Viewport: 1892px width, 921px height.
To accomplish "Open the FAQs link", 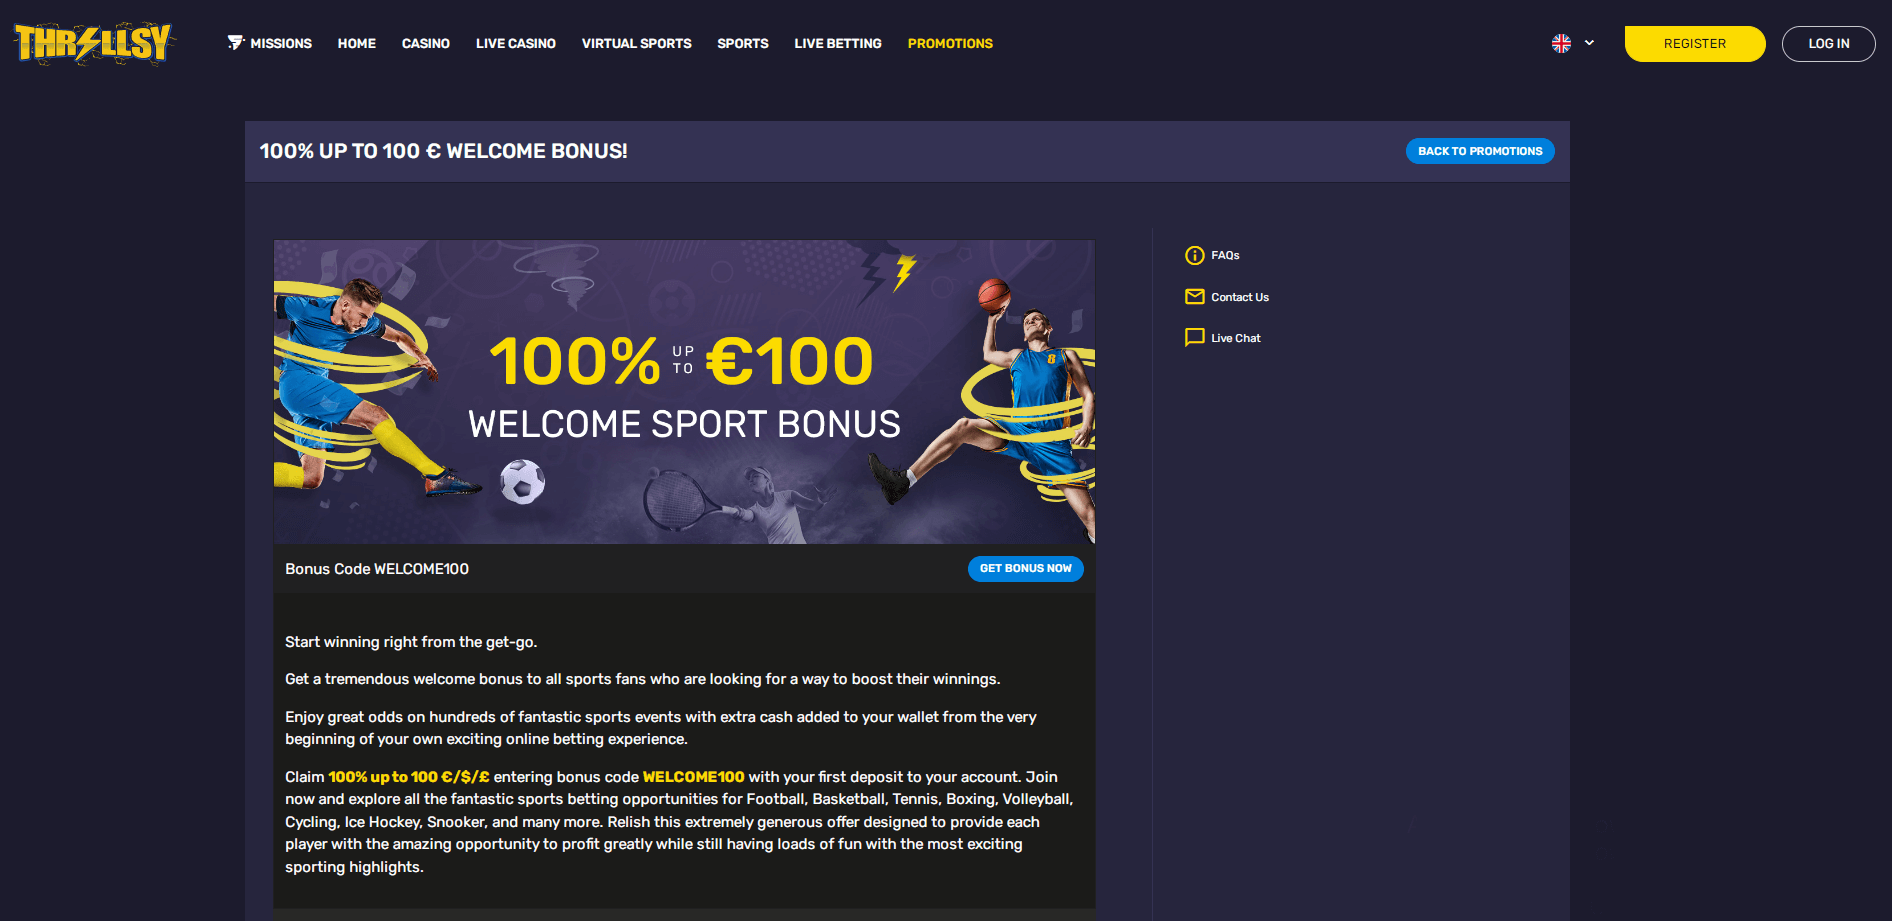I will (1225, 255).
